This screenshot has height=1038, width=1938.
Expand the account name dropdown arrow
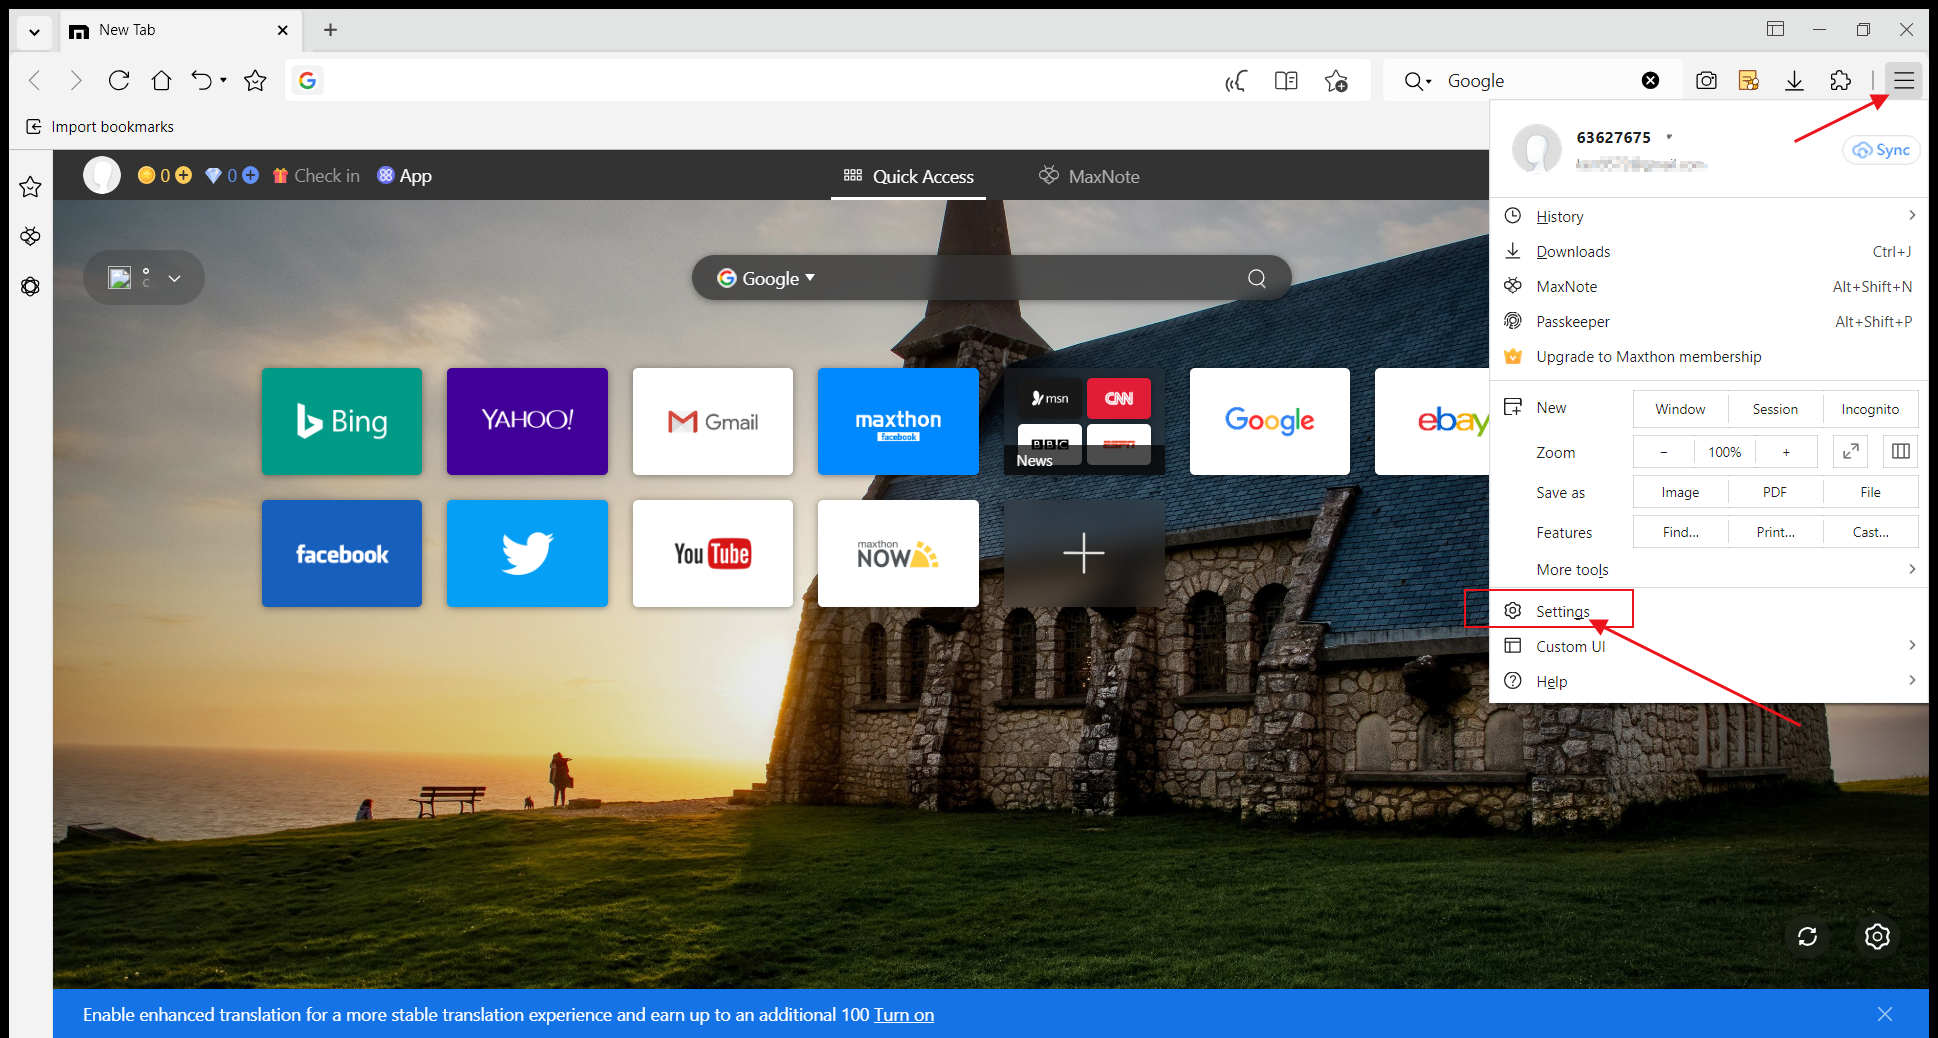coord(1669,137)
